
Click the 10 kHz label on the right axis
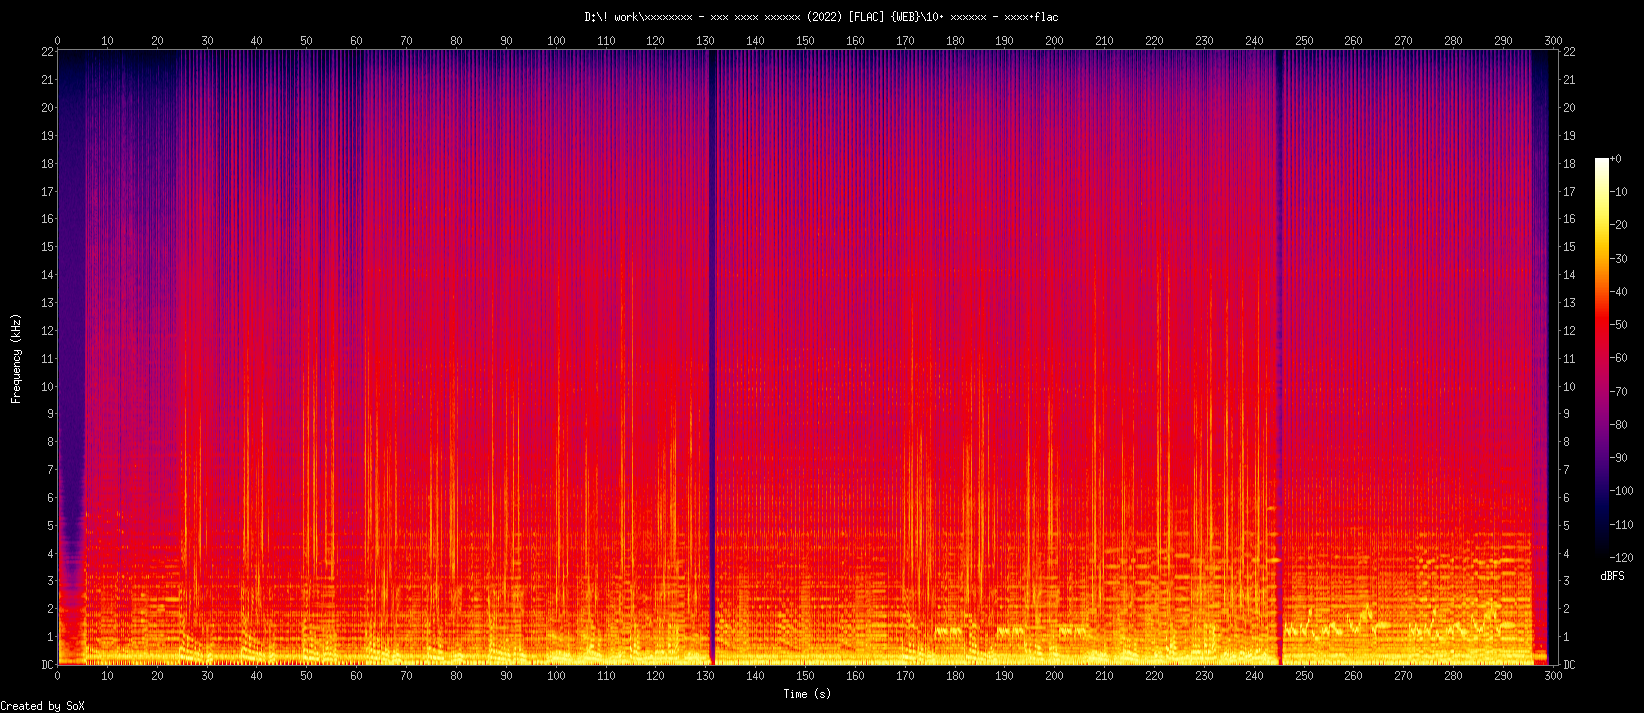(x=1569, y=387)
